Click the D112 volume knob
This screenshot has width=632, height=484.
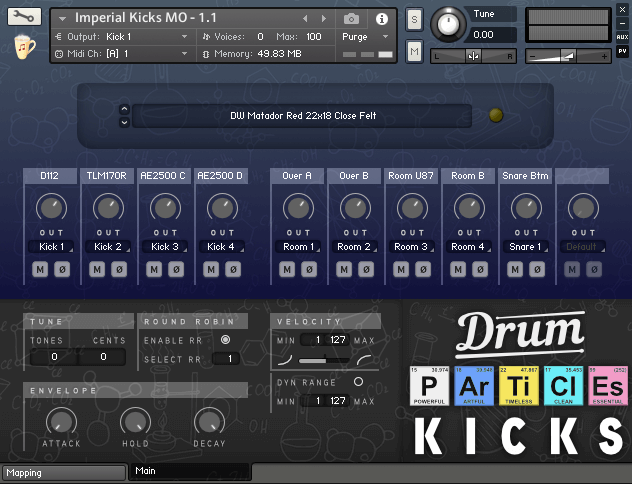click(51, 208)
